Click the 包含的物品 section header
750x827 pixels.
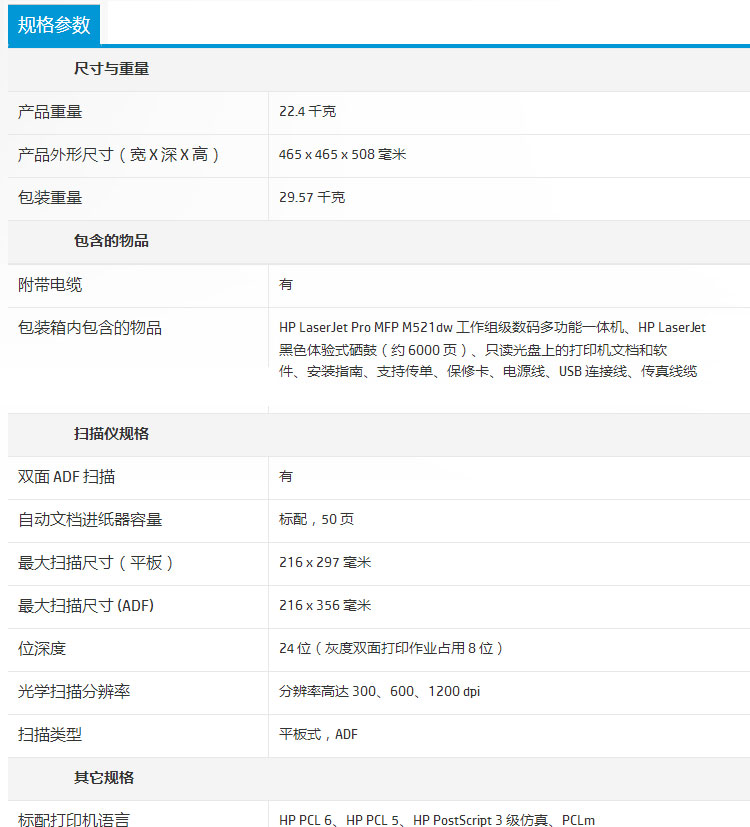(111, 241)
